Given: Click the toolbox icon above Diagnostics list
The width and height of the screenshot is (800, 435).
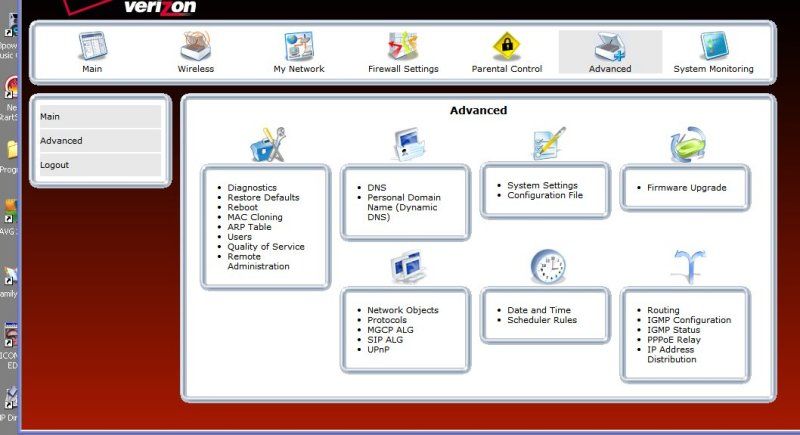Looking at the screenshot, I should pyautogui.click(x=267, y=145).
